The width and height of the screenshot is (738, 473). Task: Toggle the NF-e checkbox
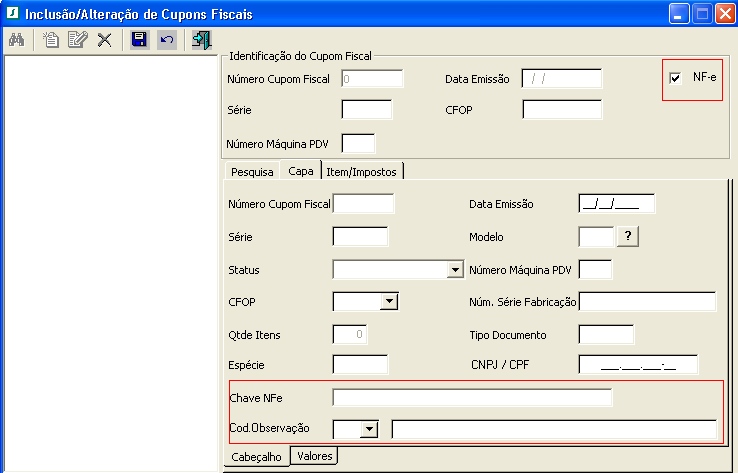(676, 78)
